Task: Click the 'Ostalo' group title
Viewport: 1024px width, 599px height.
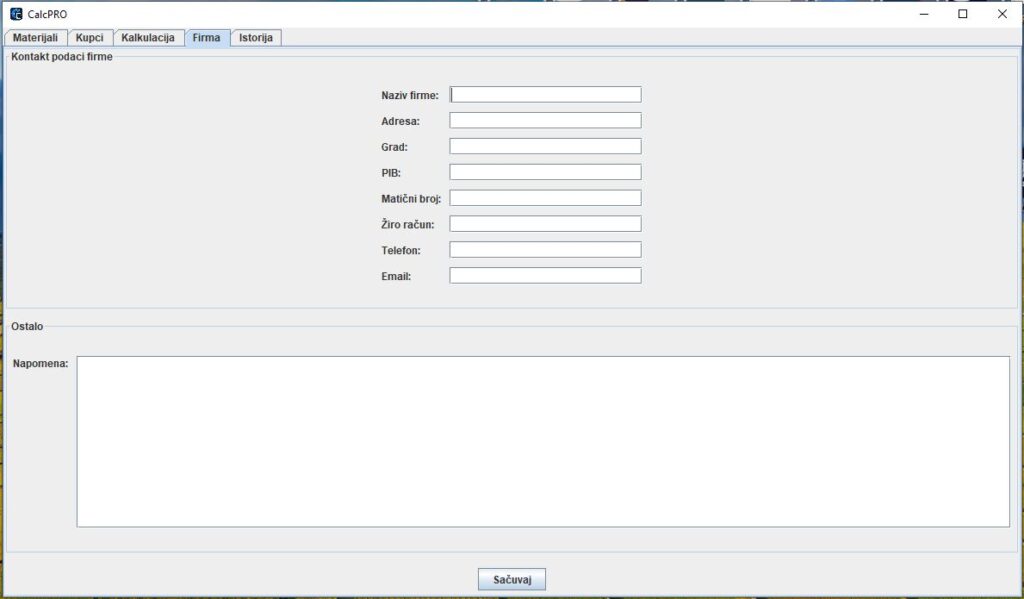Action: point(27,327)
